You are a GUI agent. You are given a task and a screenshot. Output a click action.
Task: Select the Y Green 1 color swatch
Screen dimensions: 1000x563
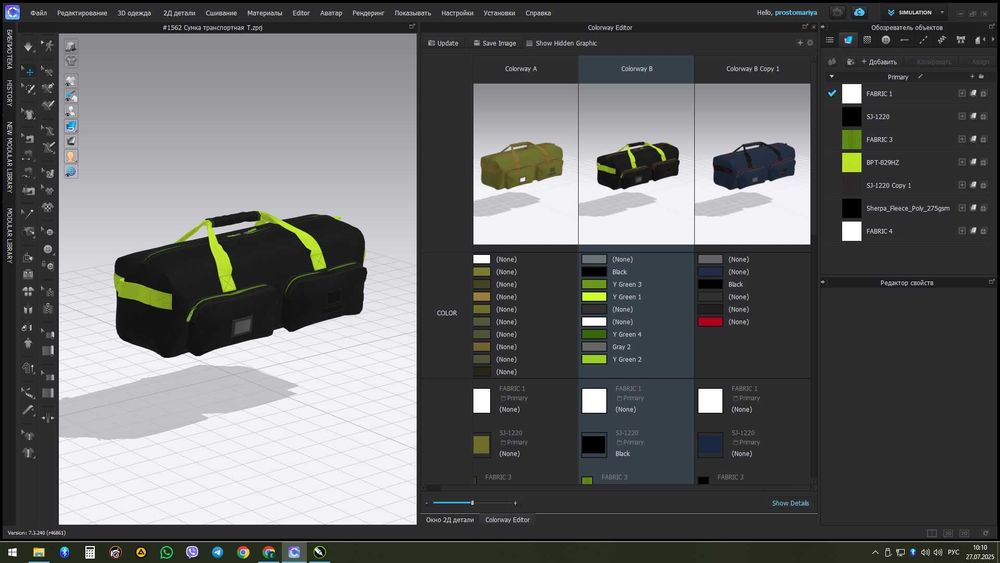tap(594, 296)
